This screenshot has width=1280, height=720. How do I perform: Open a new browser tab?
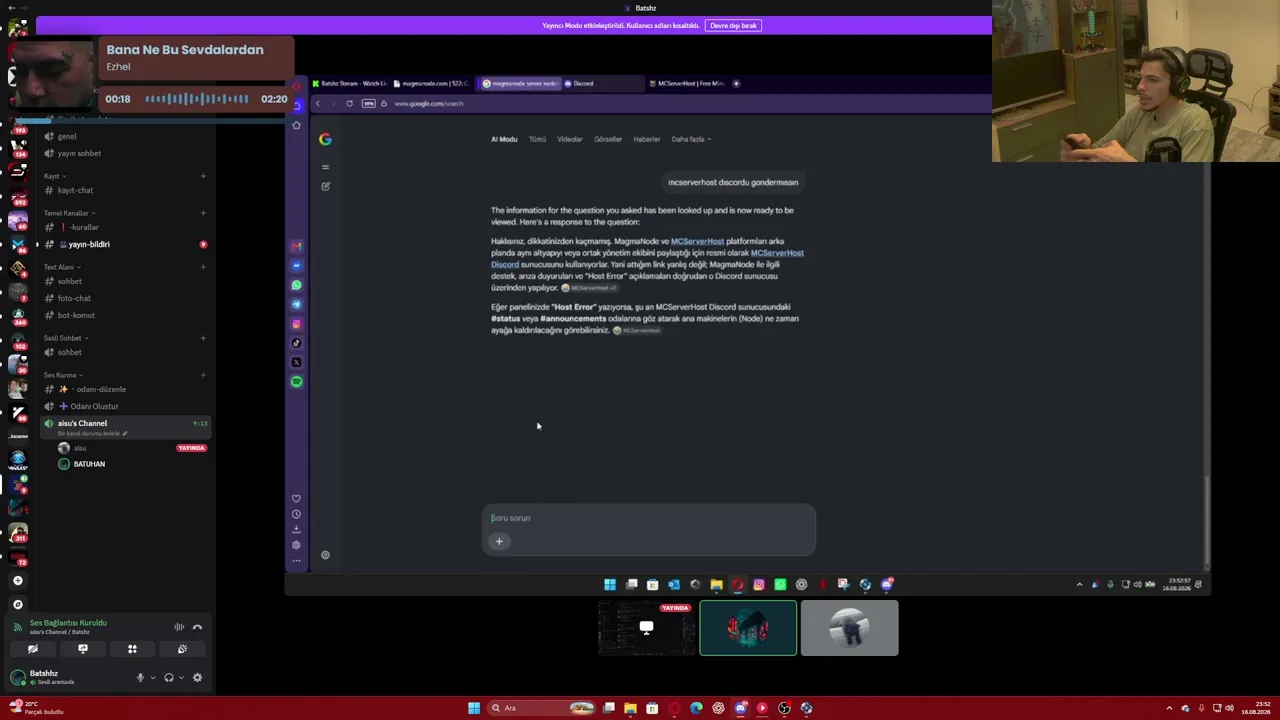(736, 83)
